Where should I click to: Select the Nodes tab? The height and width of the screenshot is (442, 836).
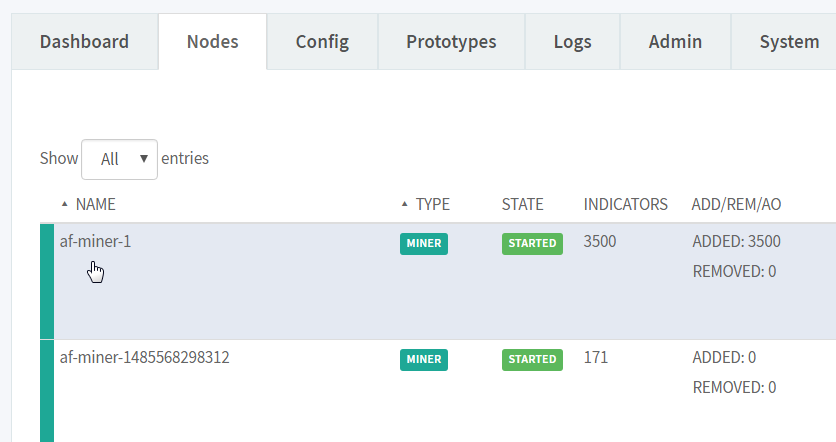pos(212,42)
